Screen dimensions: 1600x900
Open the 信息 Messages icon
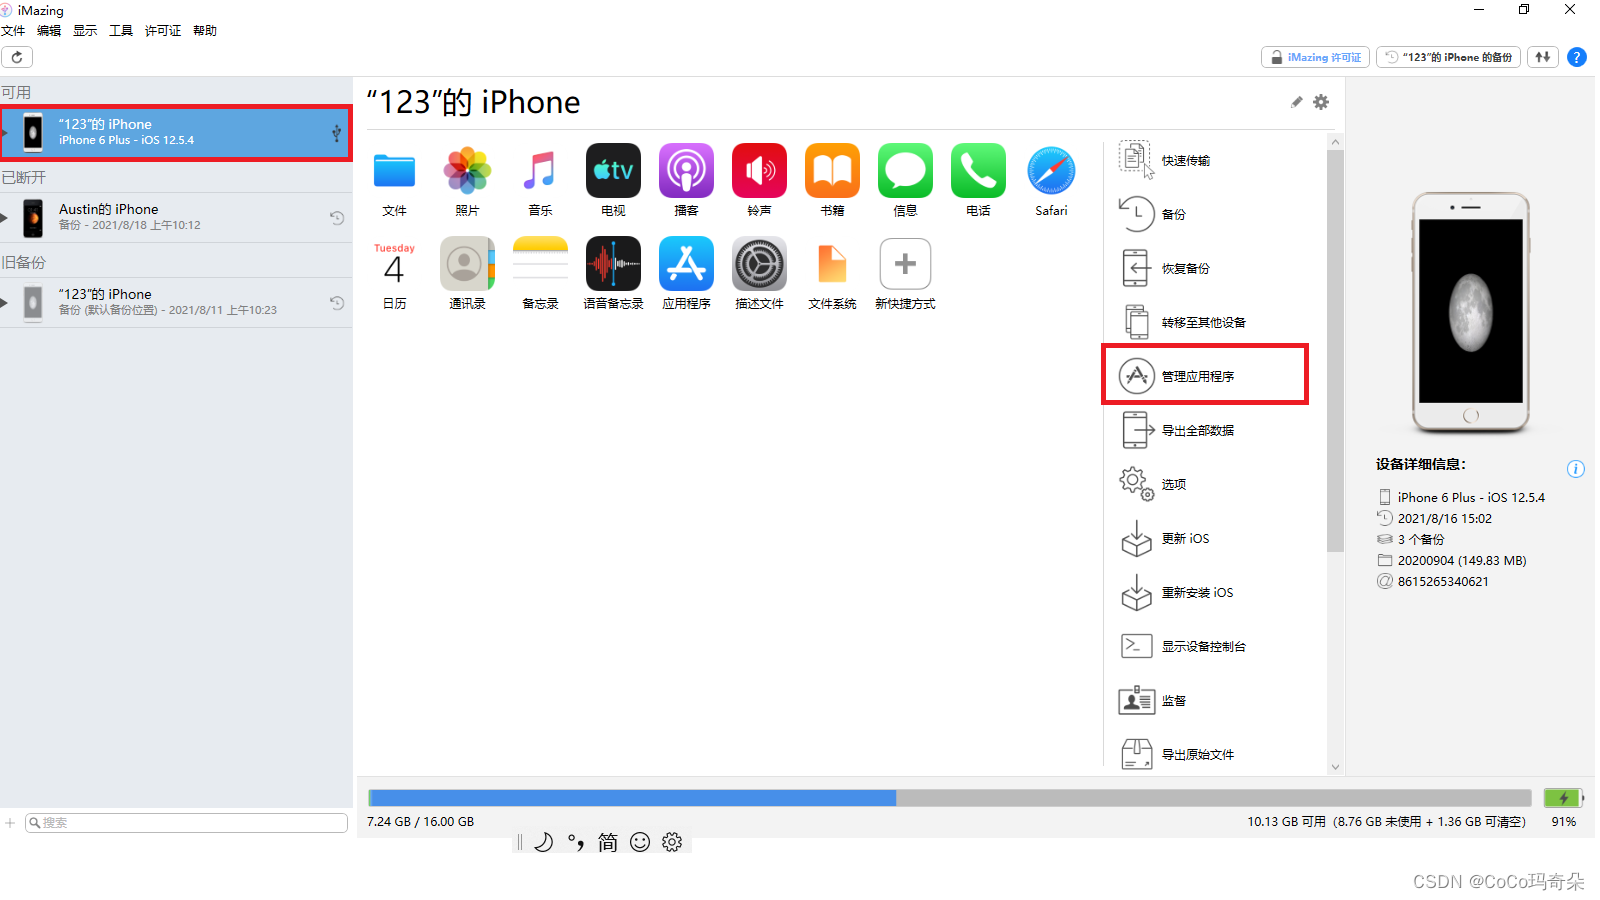905,171
